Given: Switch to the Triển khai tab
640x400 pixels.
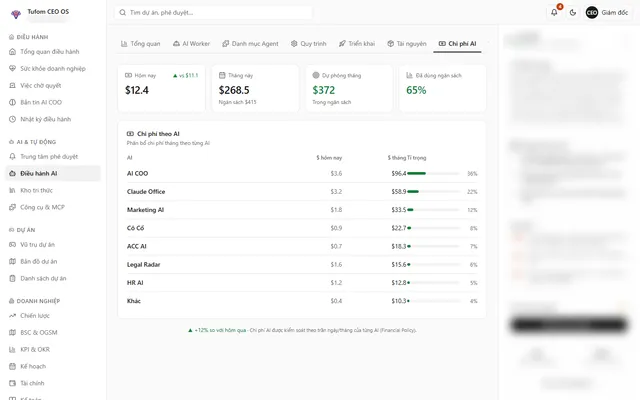Looking at the screenshot, I should 357,44.
